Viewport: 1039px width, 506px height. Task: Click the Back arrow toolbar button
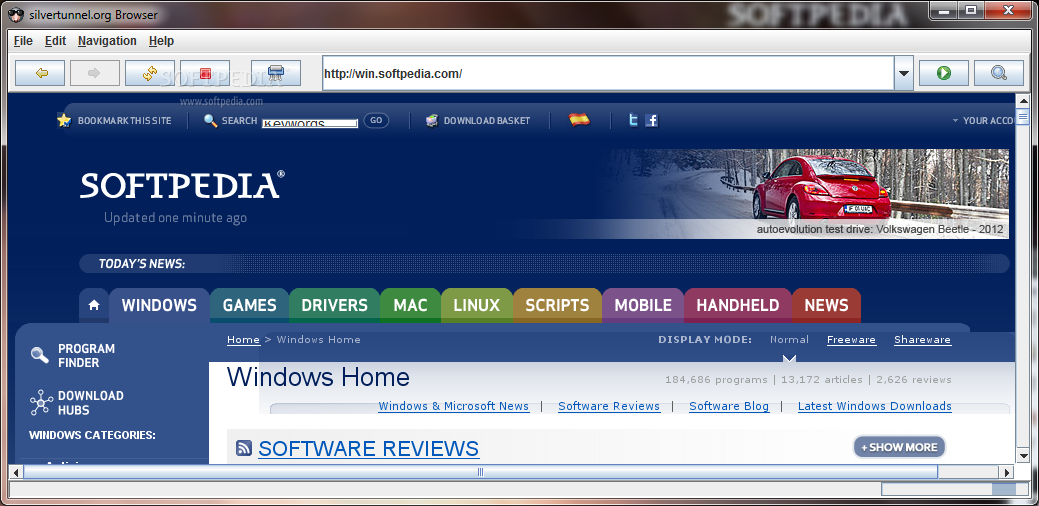[40, 73]
